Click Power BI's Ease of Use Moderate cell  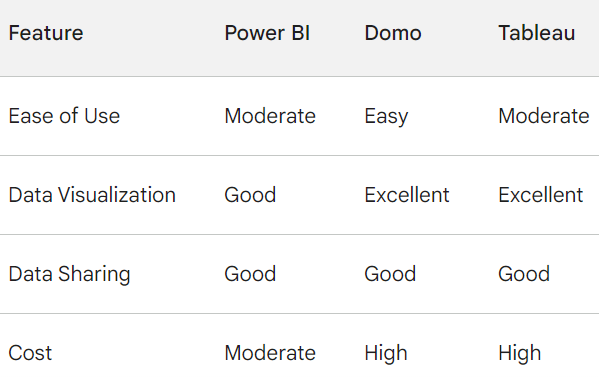click(x=270, y=116)
